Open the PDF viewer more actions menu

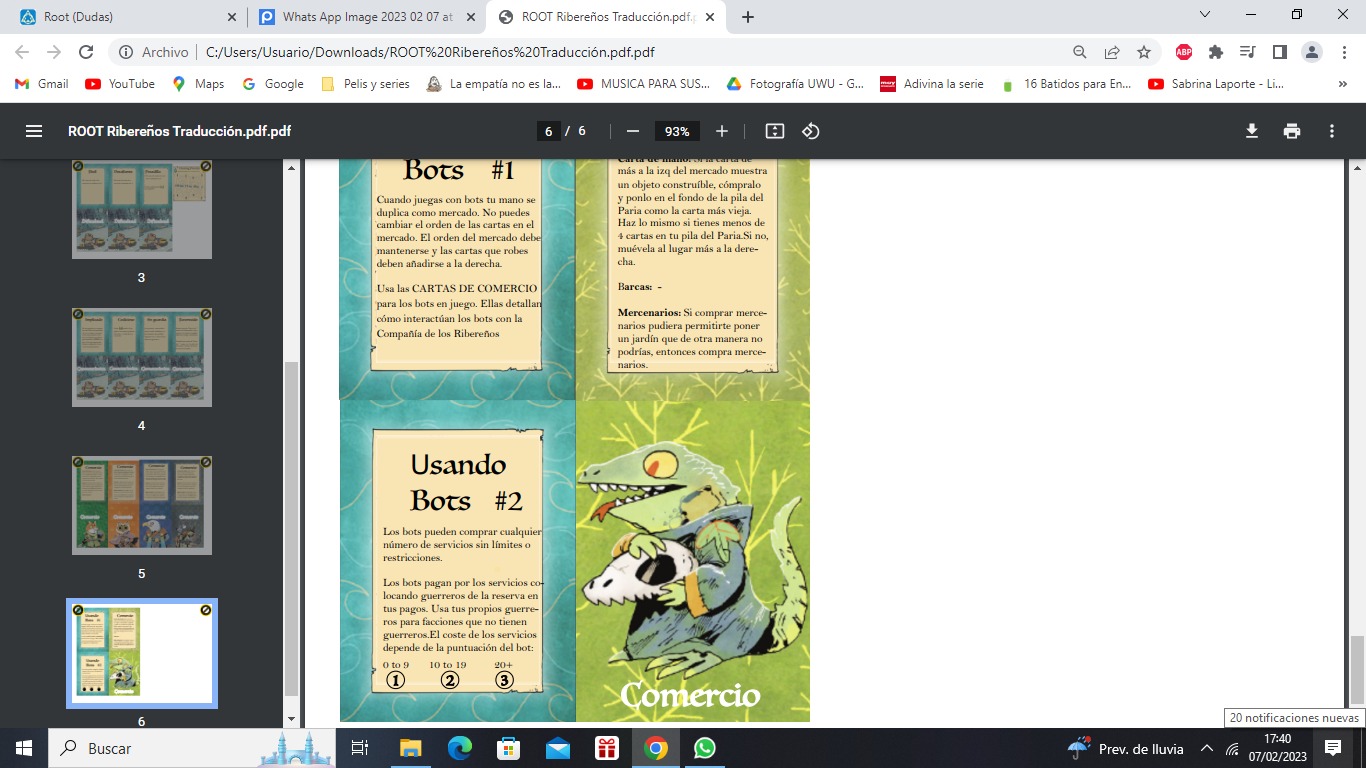1332,131
